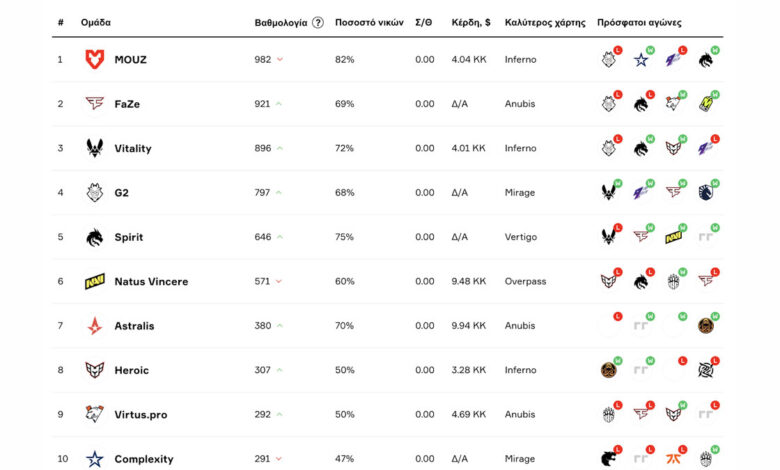This screenshot has height=470, width=780.
Task: Select the Heroic team logo
Action: [95, 370]
